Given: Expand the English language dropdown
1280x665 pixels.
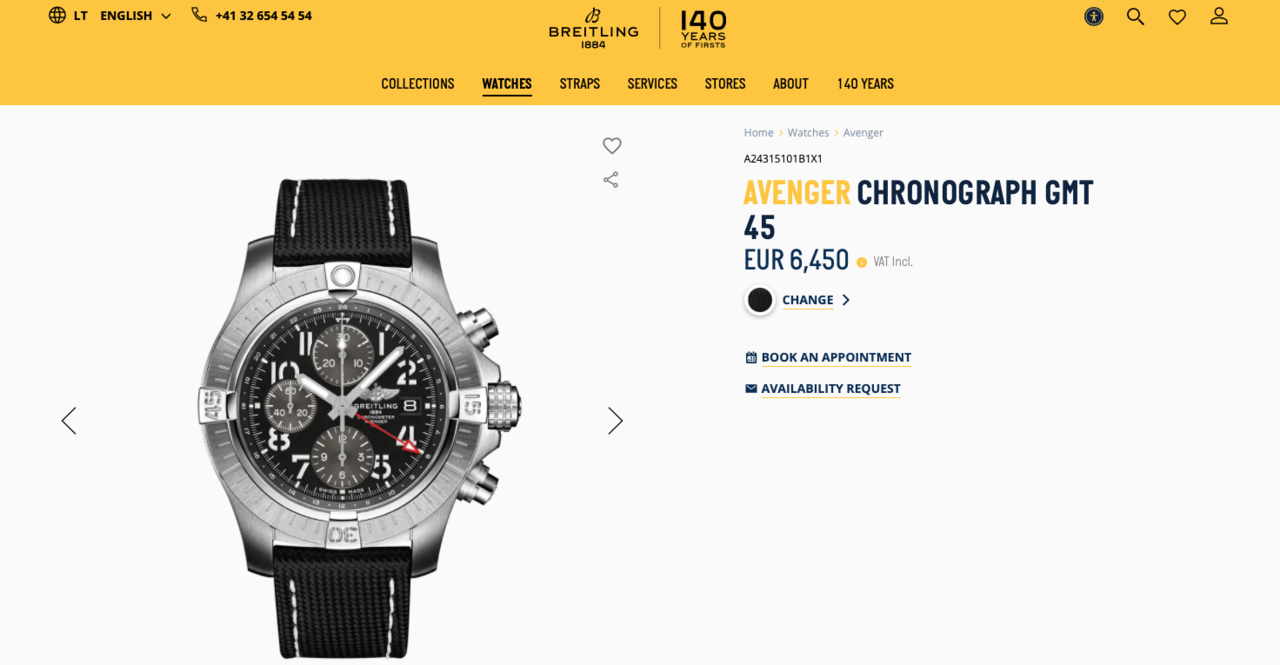Looking at the screenshot, I should (x=136, y=15).
